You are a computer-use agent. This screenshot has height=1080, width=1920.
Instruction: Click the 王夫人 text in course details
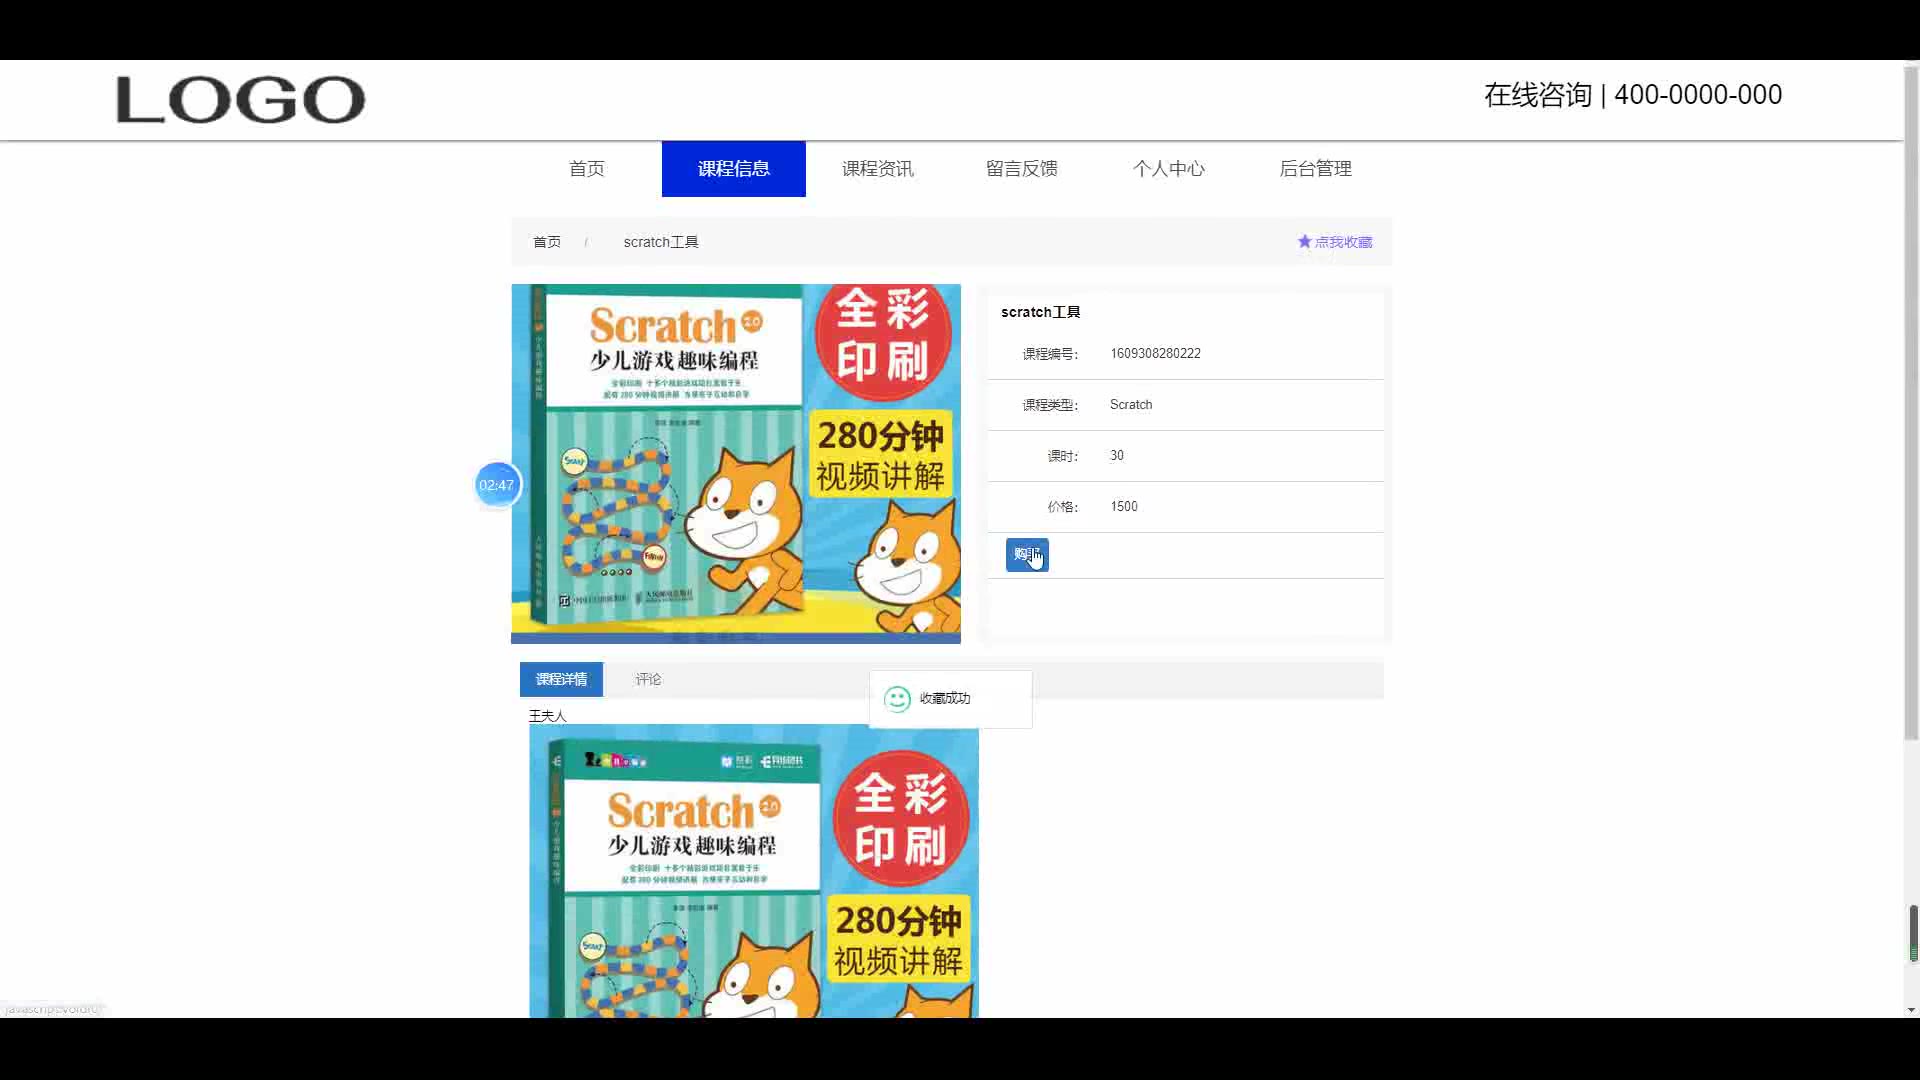click(x=547, y=716)
